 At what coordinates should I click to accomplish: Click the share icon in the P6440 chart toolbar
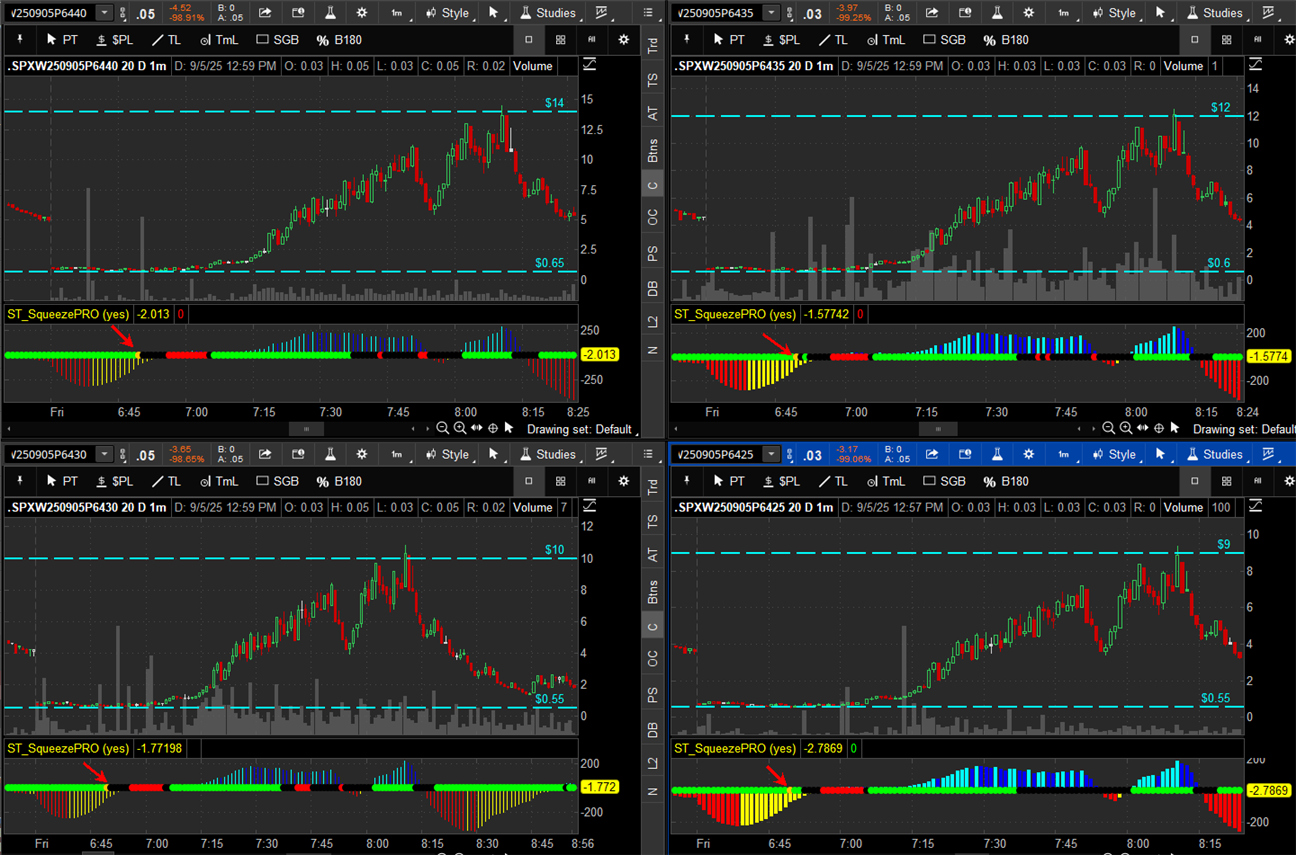265,13
